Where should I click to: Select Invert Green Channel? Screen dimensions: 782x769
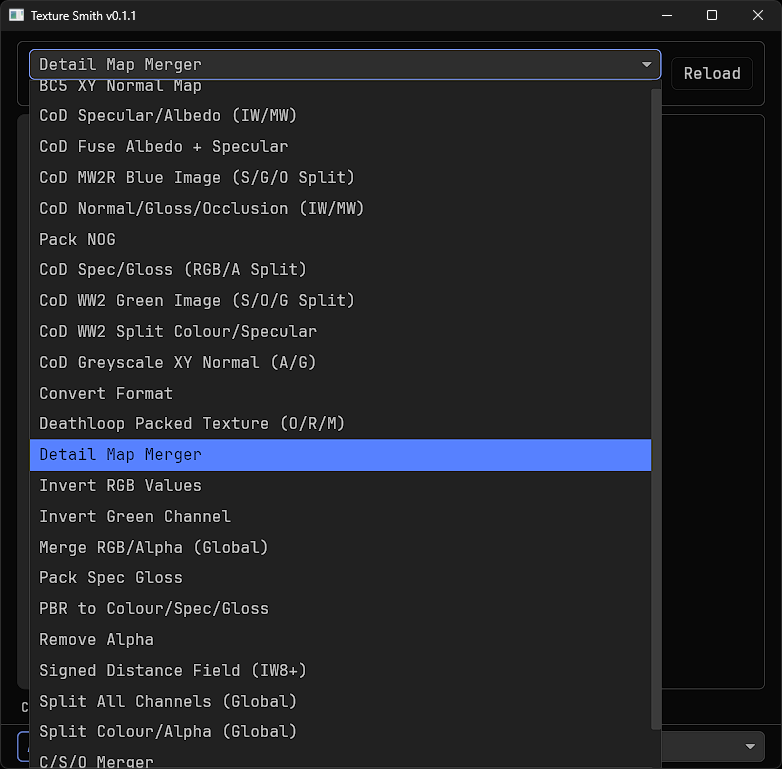[x=340, y=516]
